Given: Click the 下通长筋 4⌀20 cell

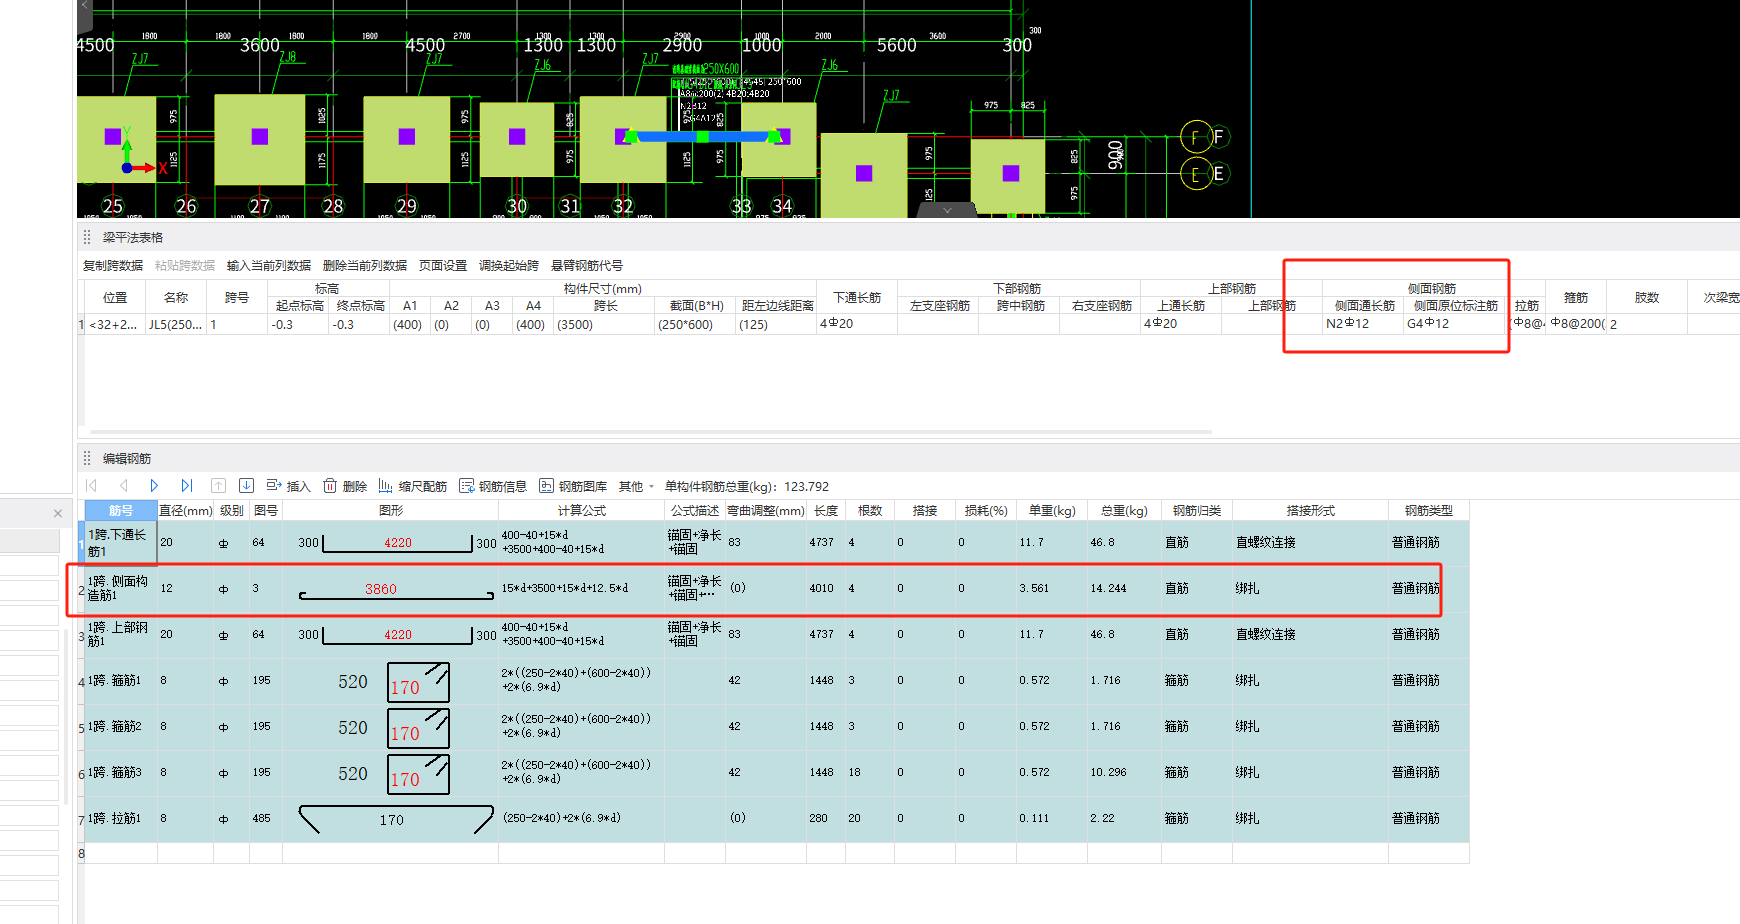Looking at the screenshot, I should [857, 324].
